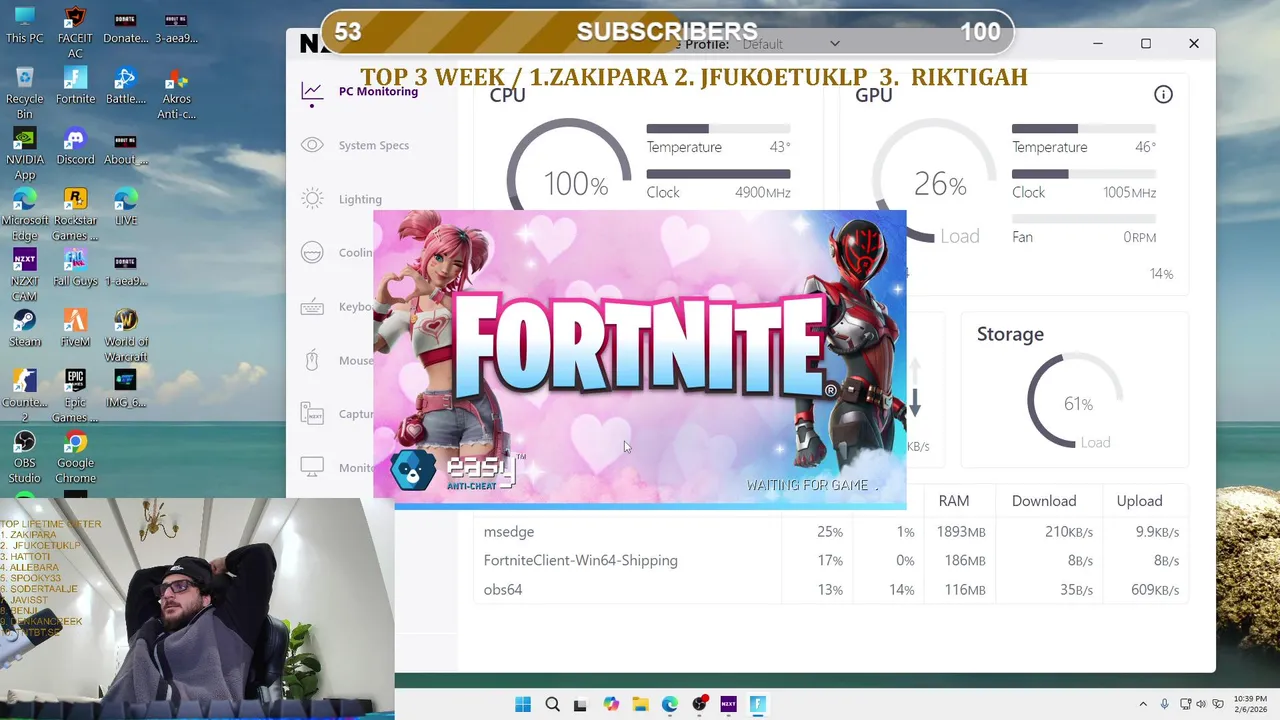Click the Cooling fan icon in sidebar
This screenshot has width=1280, height=720.
coord(312,252)
